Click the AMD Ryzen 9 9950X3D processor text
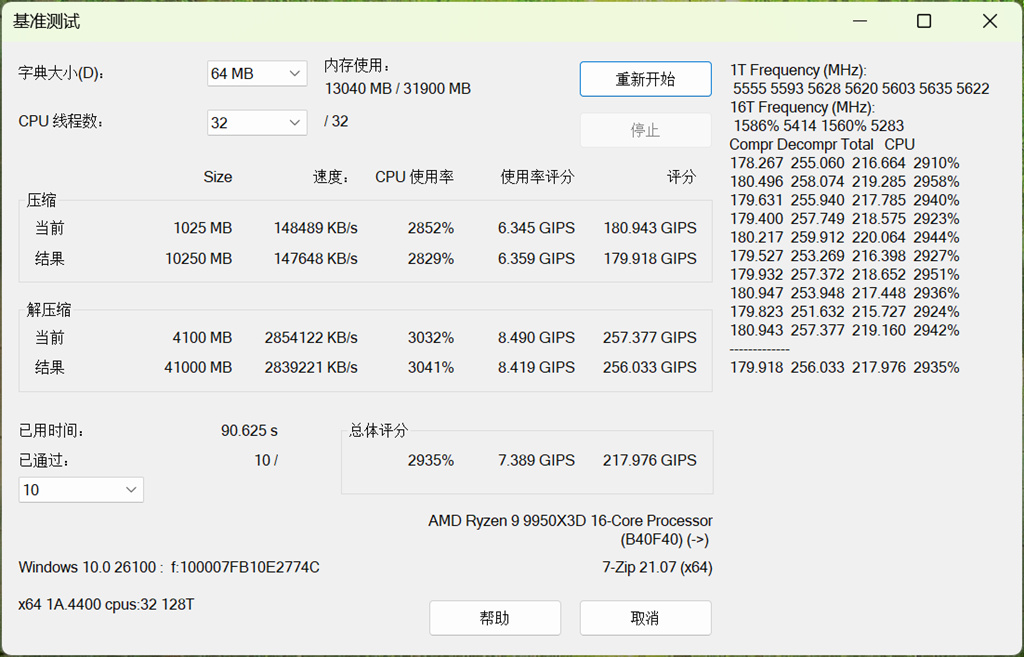The width and height of the screenshot is (1024, 657). point(570,521)
